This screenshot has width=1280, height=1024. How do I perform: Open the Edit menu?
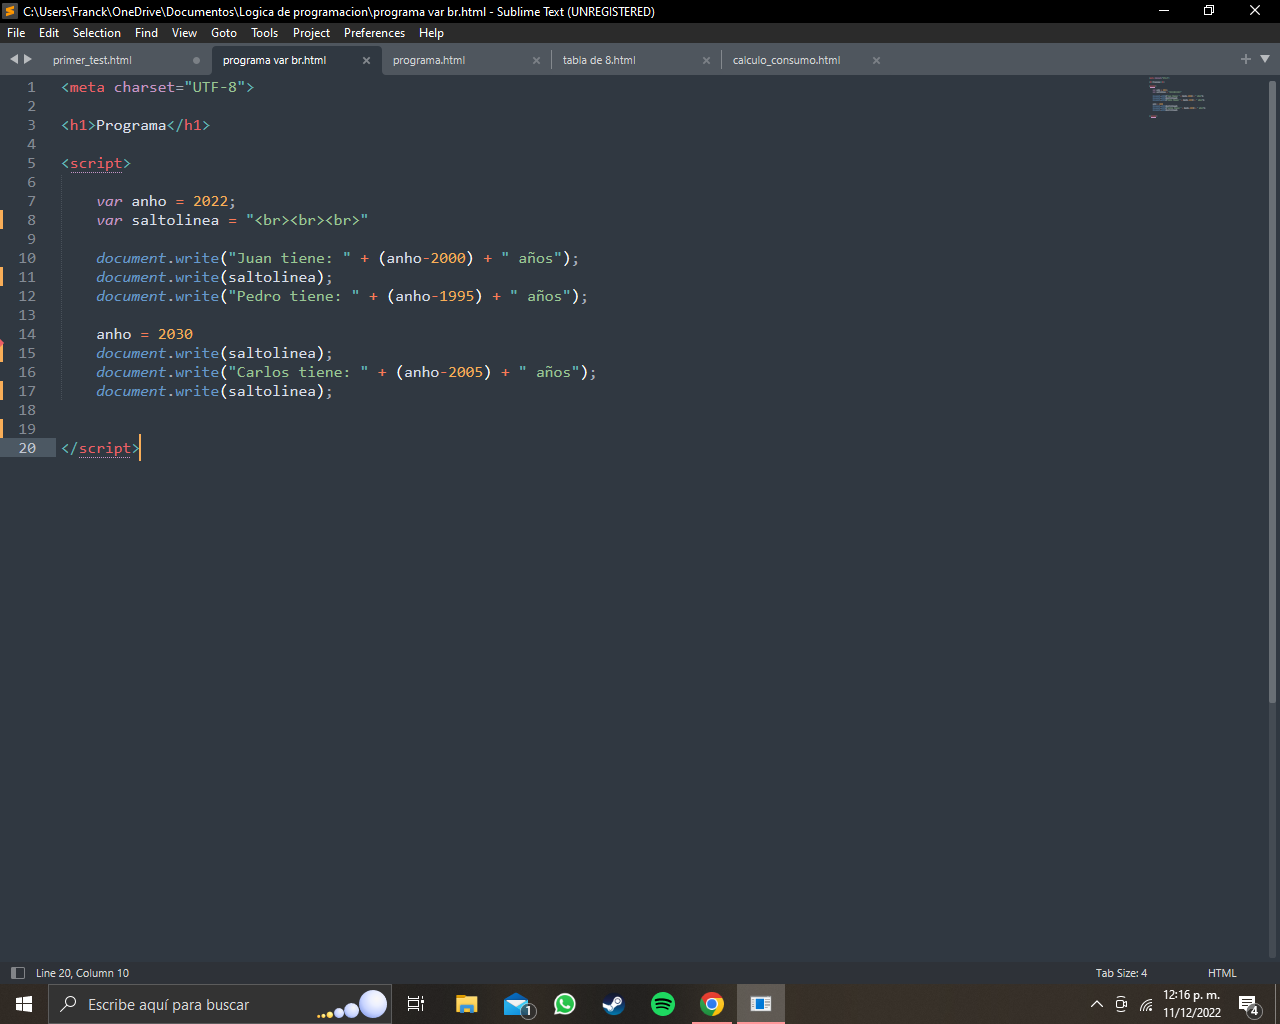[x=49, y=33]
